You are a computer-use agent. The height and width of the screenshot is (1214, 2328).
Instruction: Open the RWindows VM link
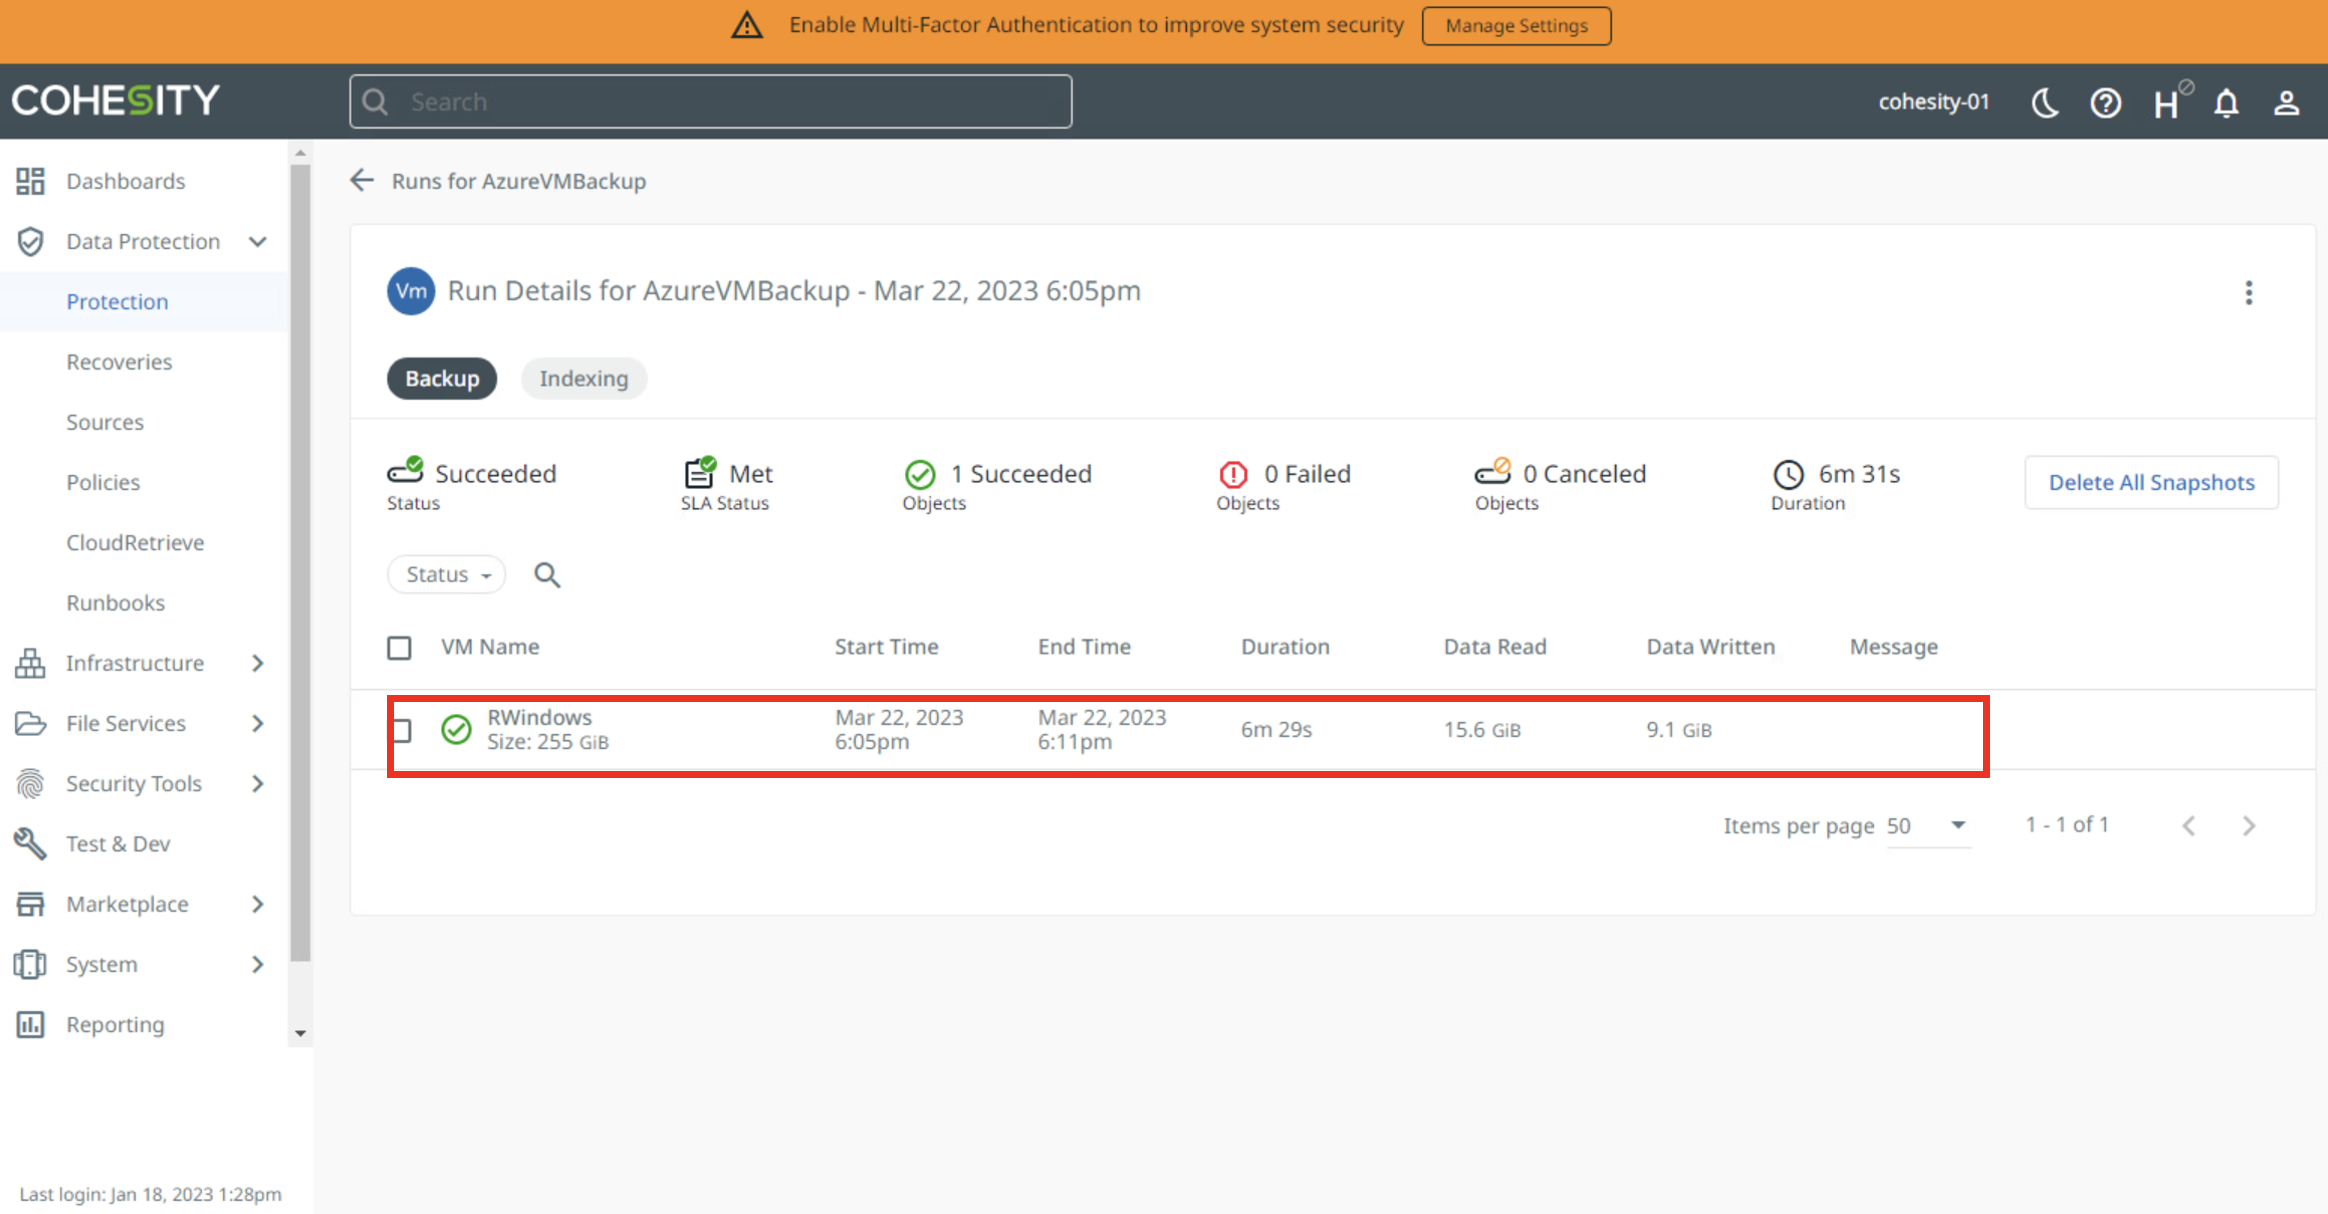(539, 717)
